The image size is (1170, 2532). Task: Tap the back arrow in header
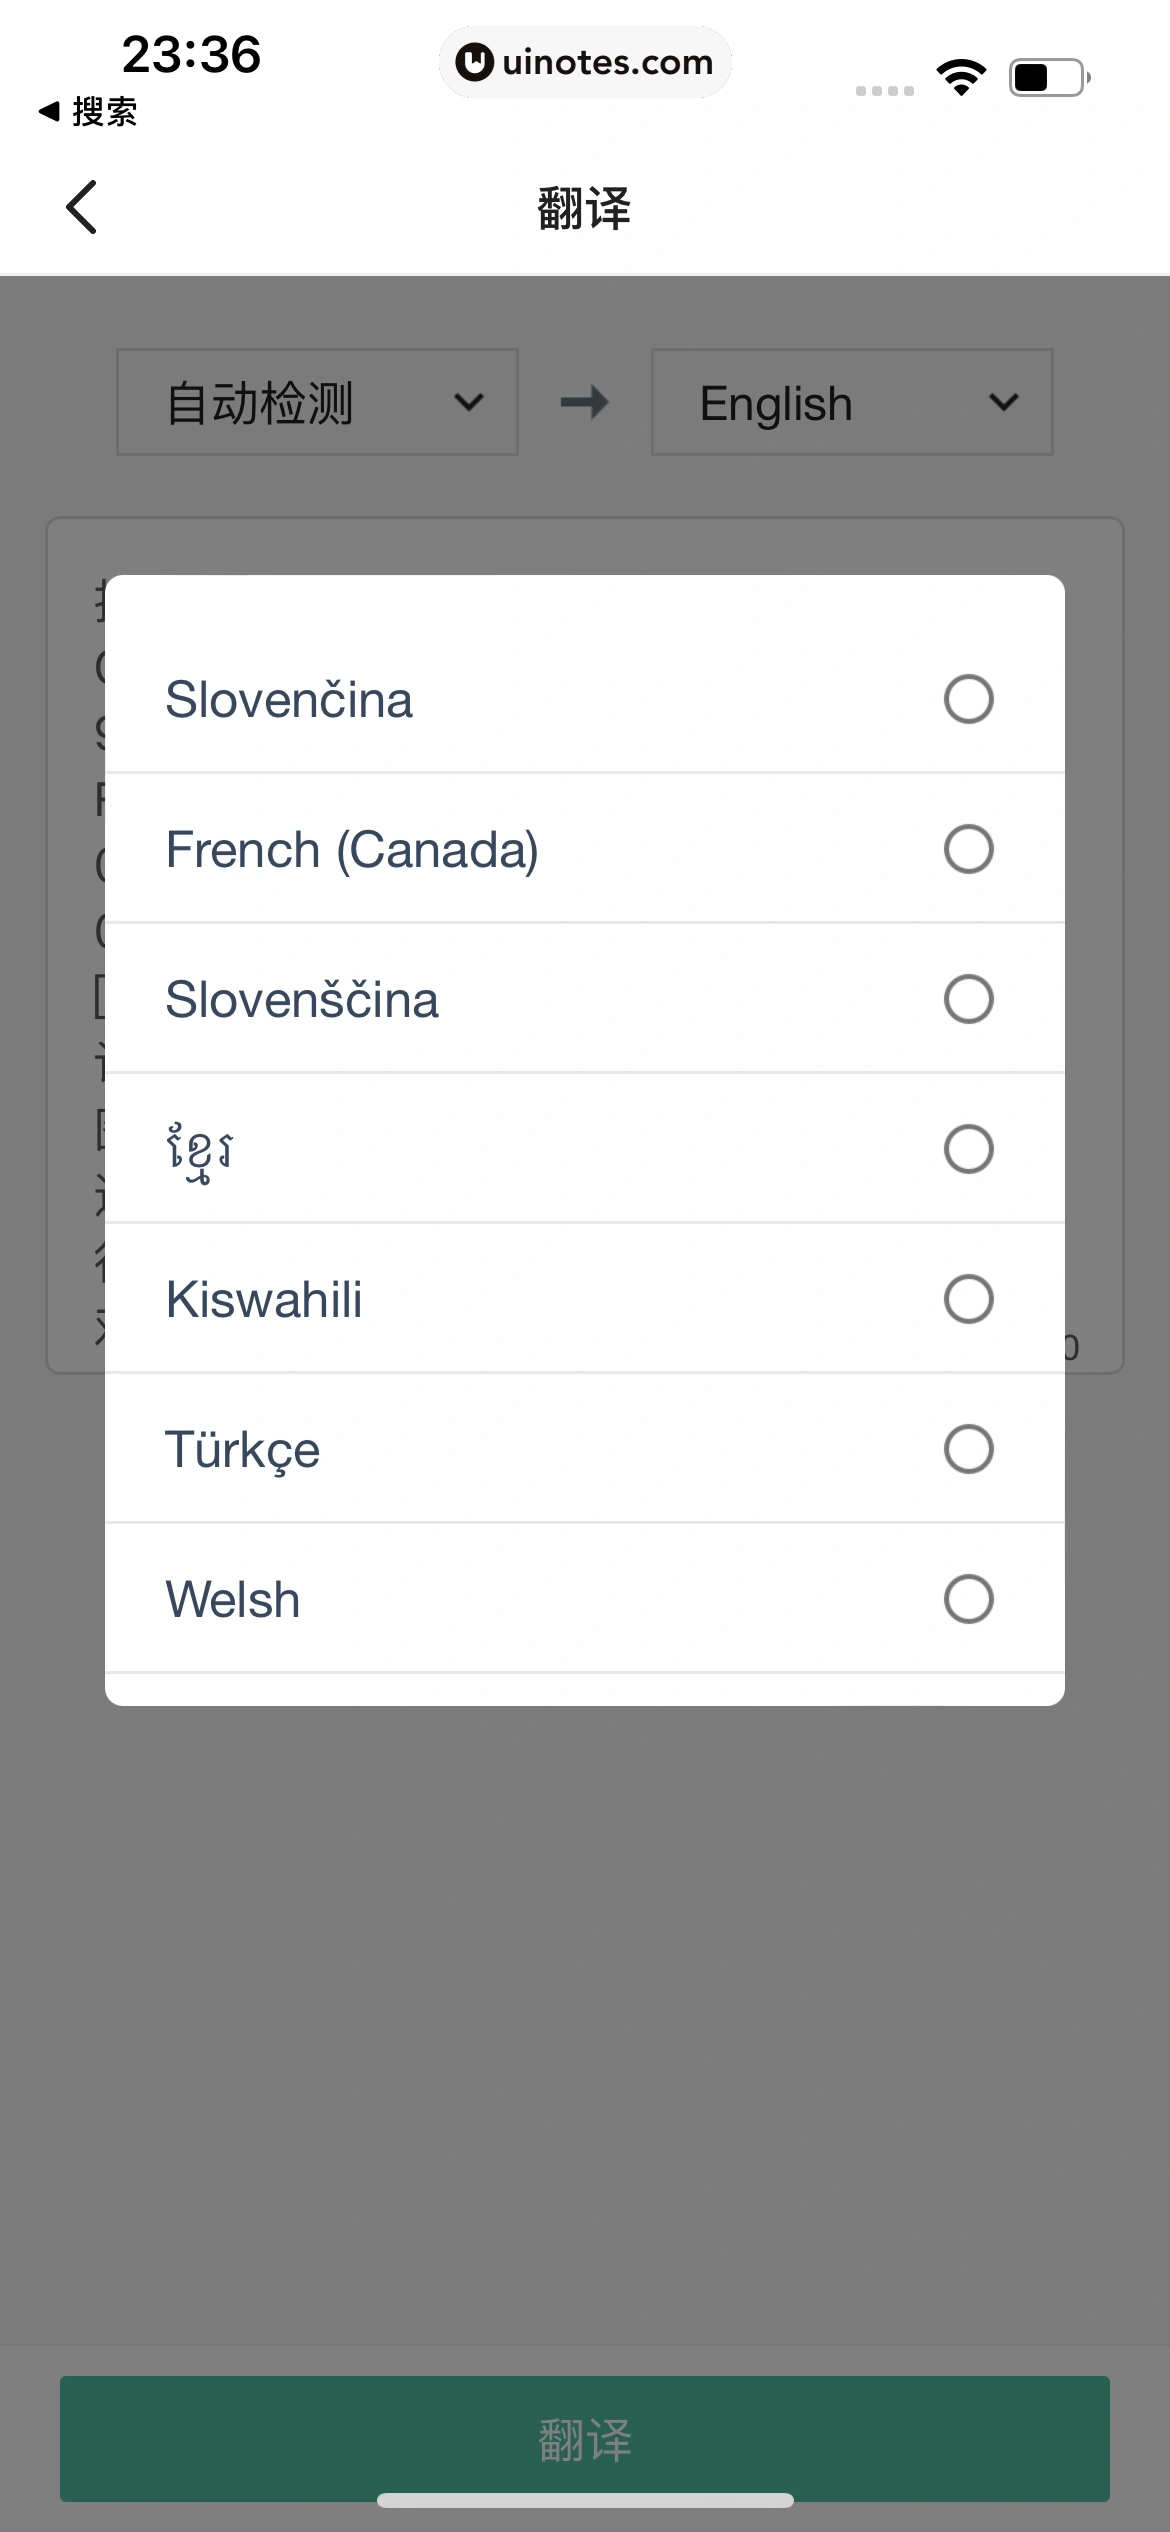(82, 207)
